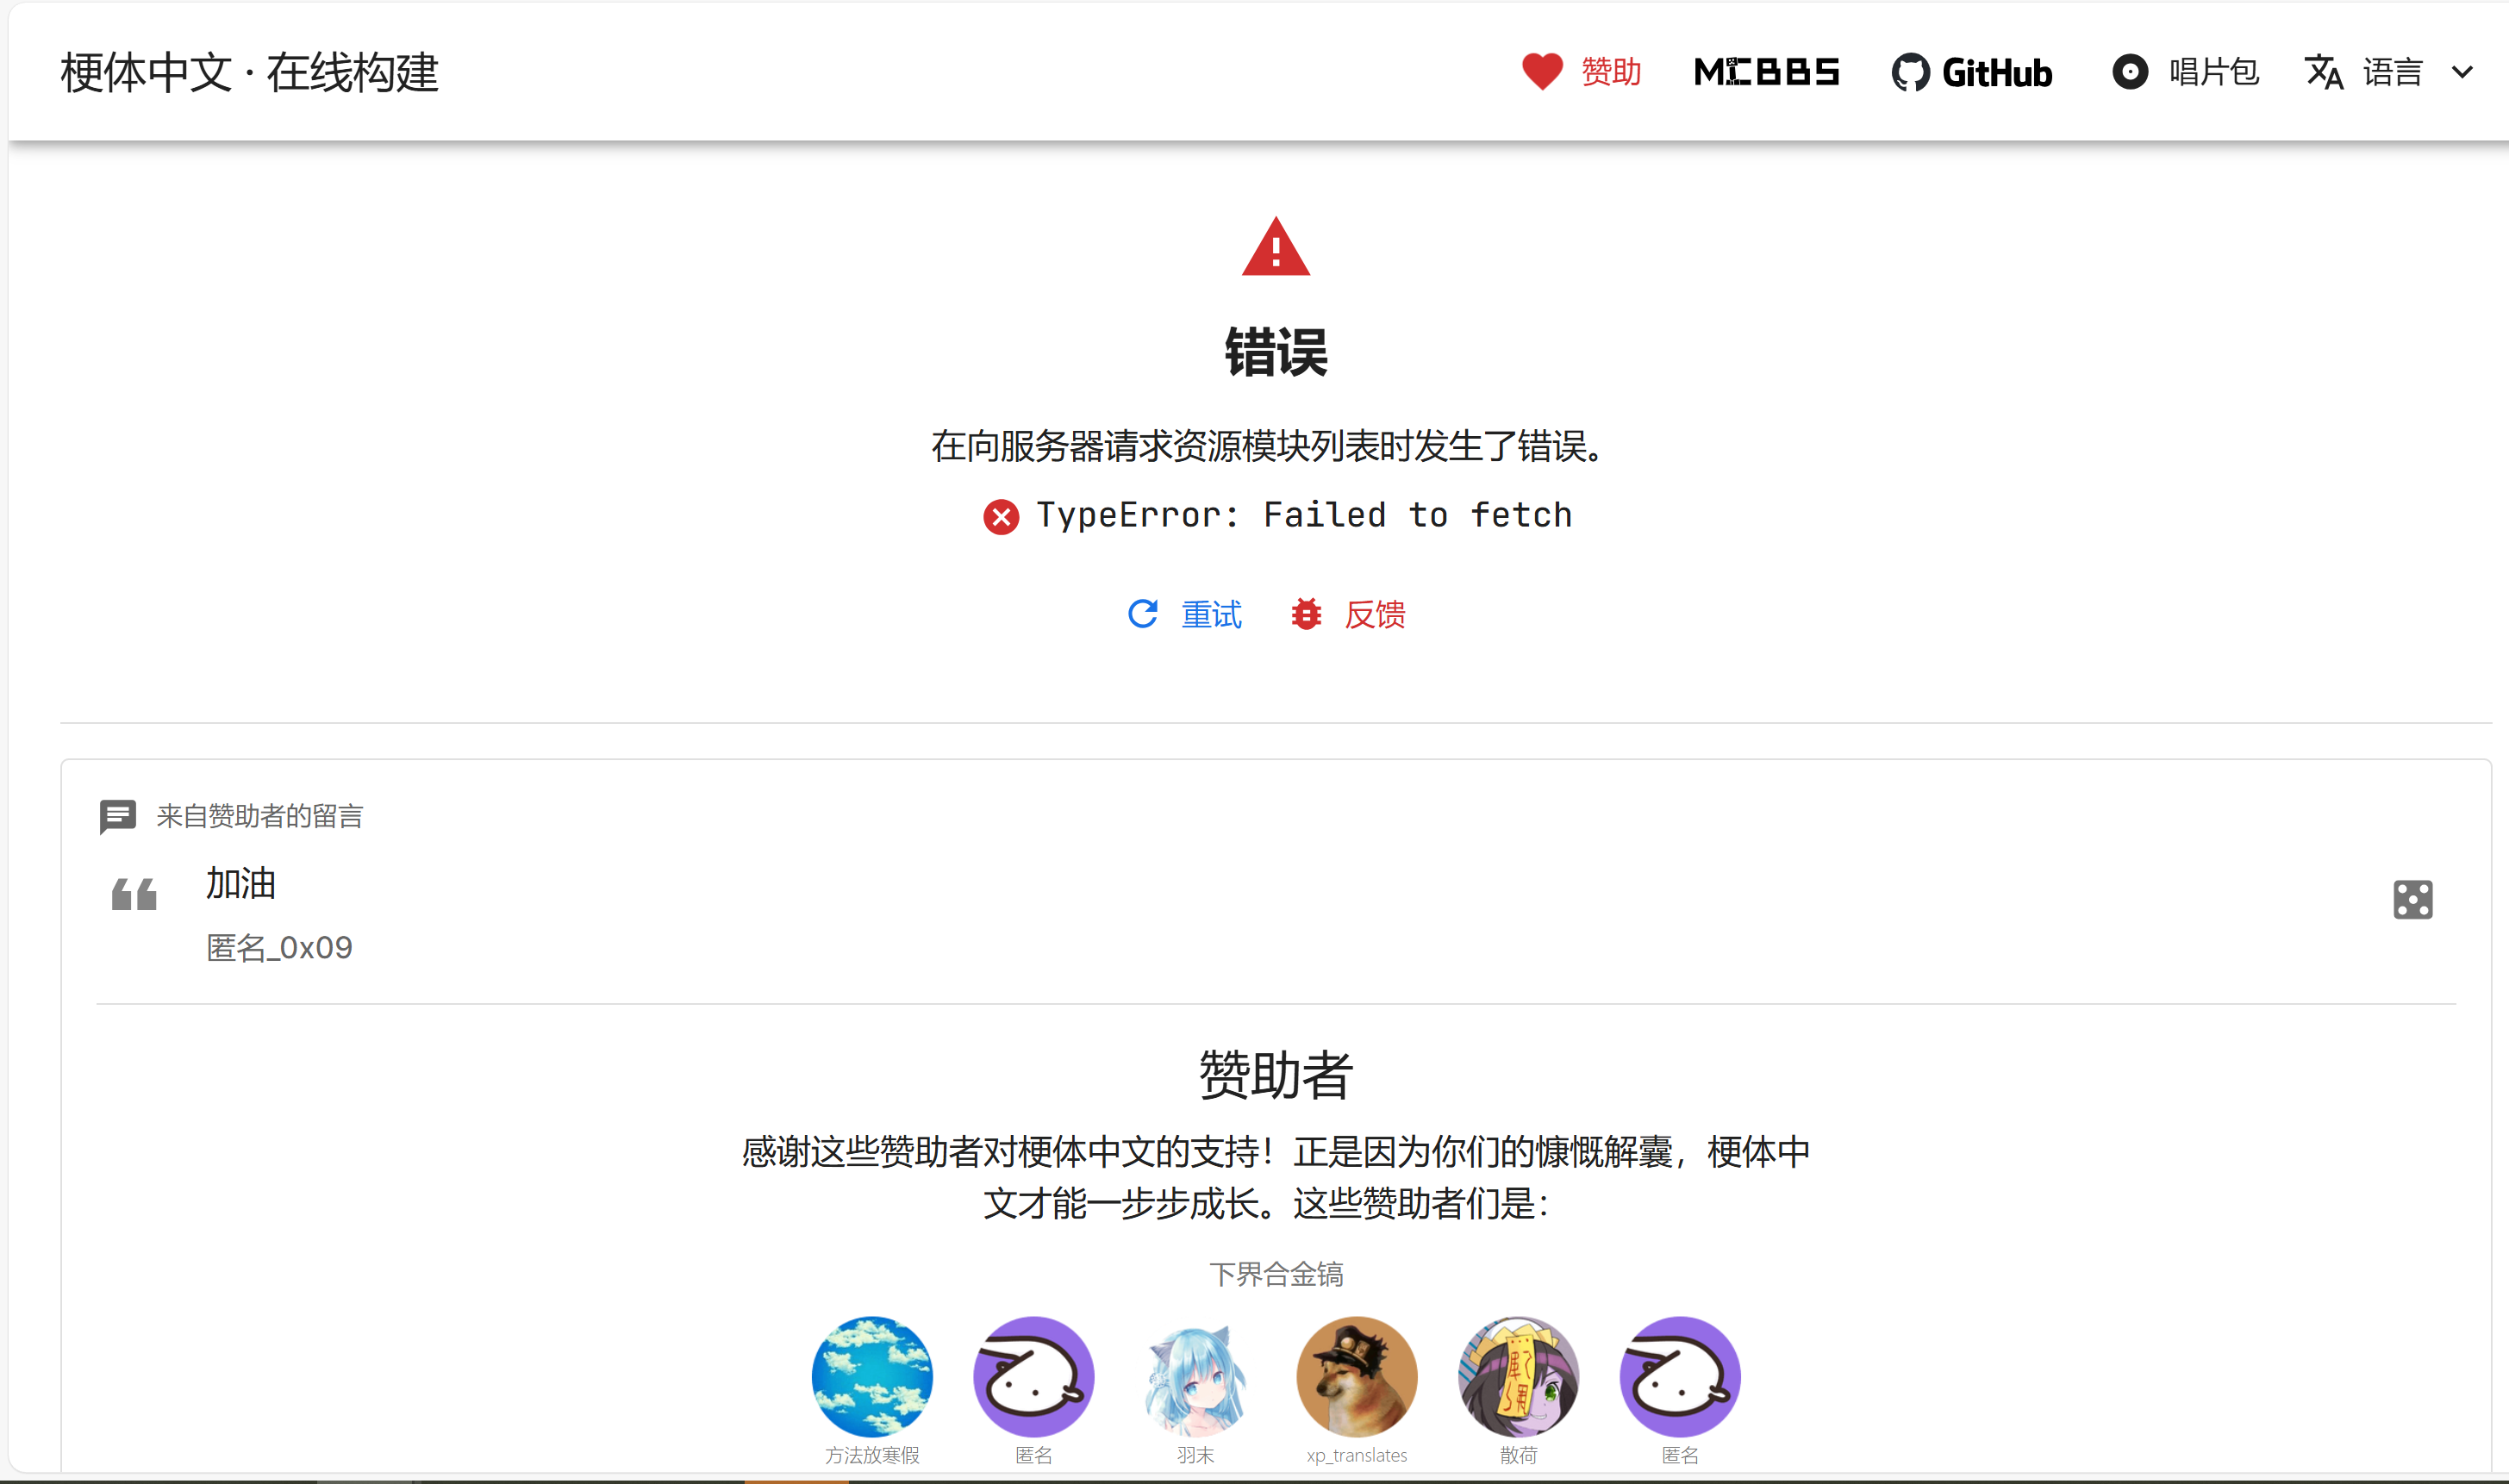
Task: Open the 语言 language menu
Action: (2391, 72)
